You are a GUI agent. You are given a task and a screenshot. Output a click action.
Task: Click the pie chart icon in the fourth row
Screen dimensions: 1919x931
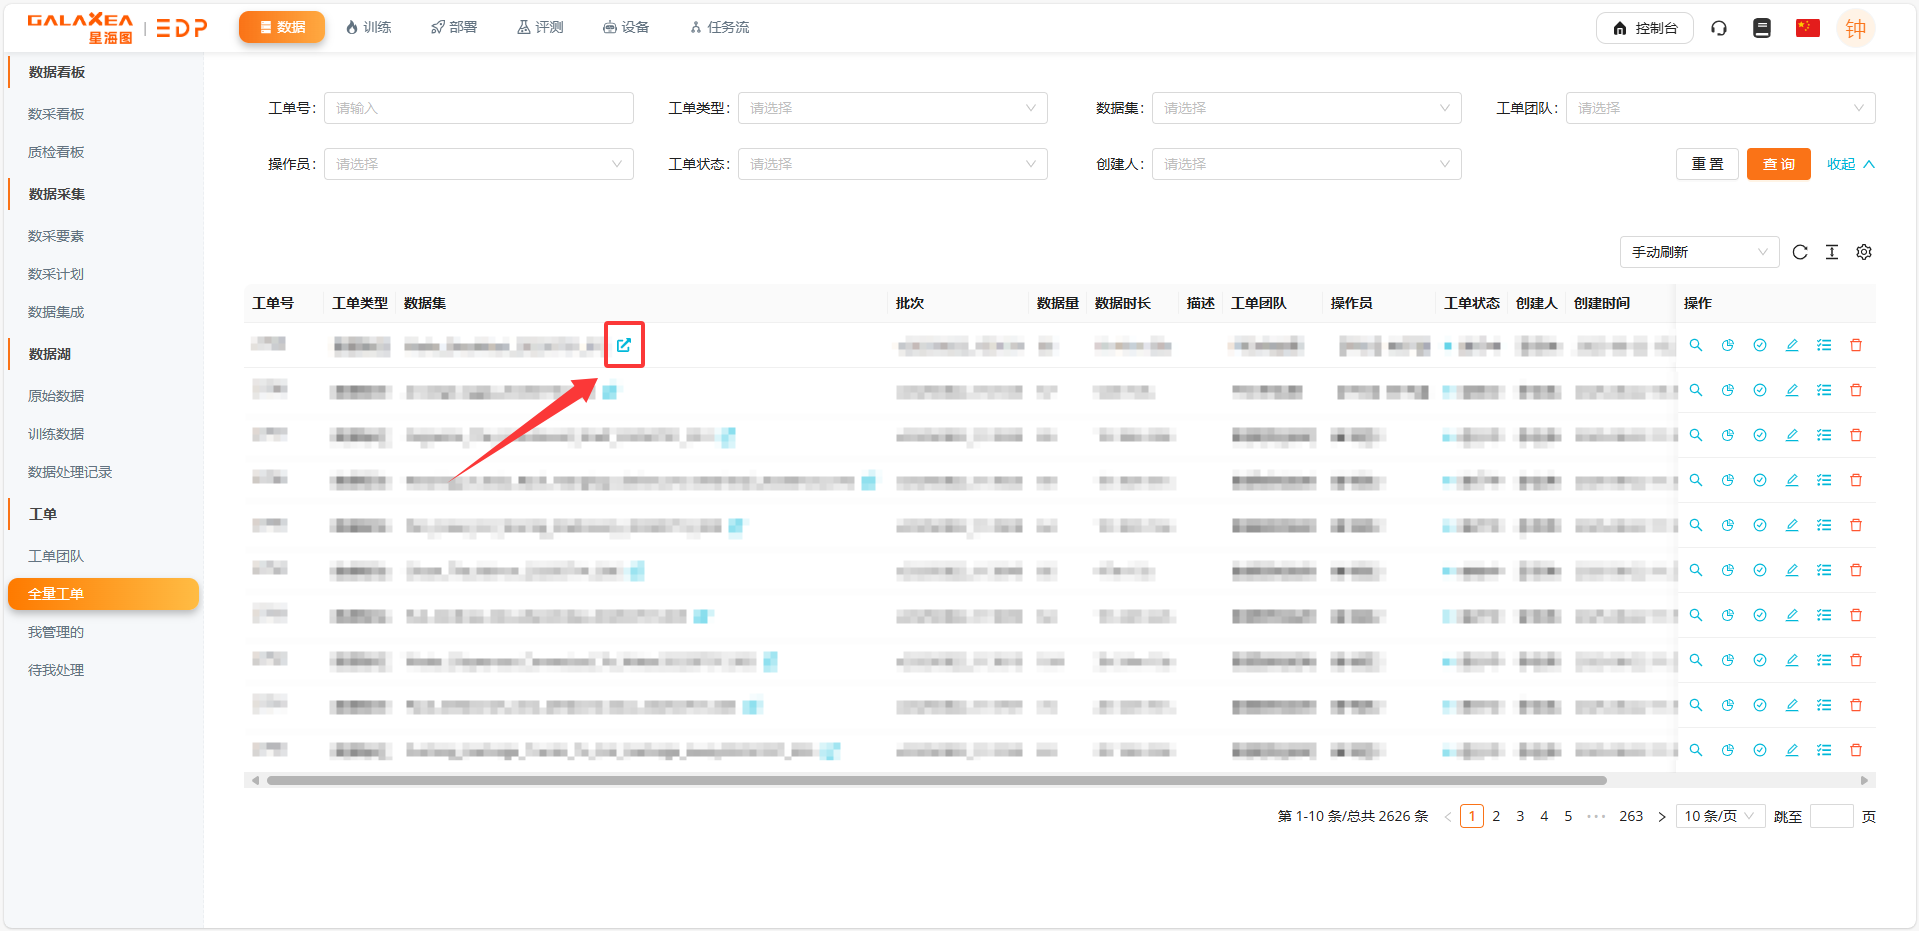(1728, 480)
